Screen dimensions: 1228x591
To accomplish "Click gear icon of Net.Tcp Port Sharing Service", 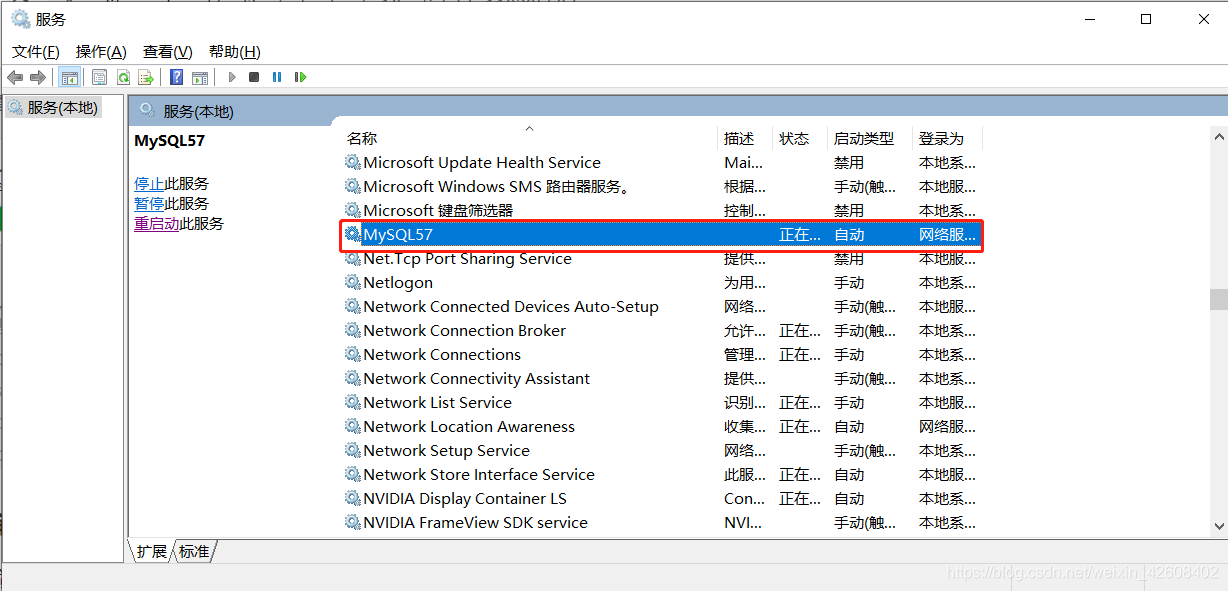I will (352, 258).
